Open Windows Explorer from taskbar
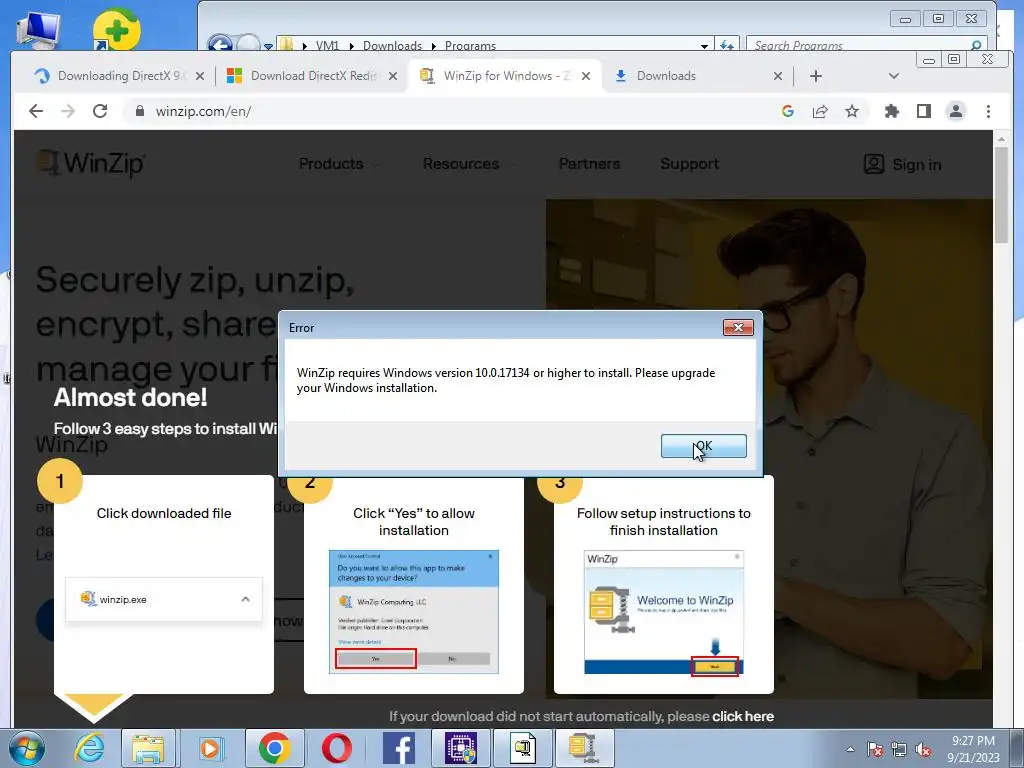The image size is (1024, 768). point(148,748)
